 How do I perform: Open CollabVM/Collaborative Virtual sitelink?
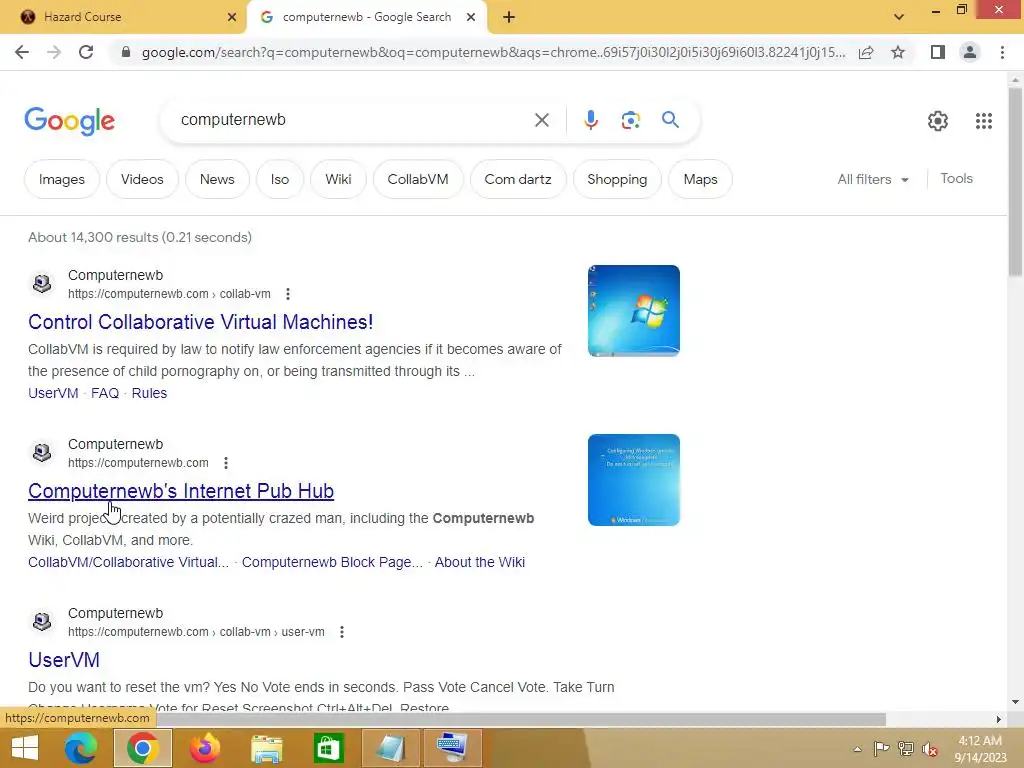[129, 562]
